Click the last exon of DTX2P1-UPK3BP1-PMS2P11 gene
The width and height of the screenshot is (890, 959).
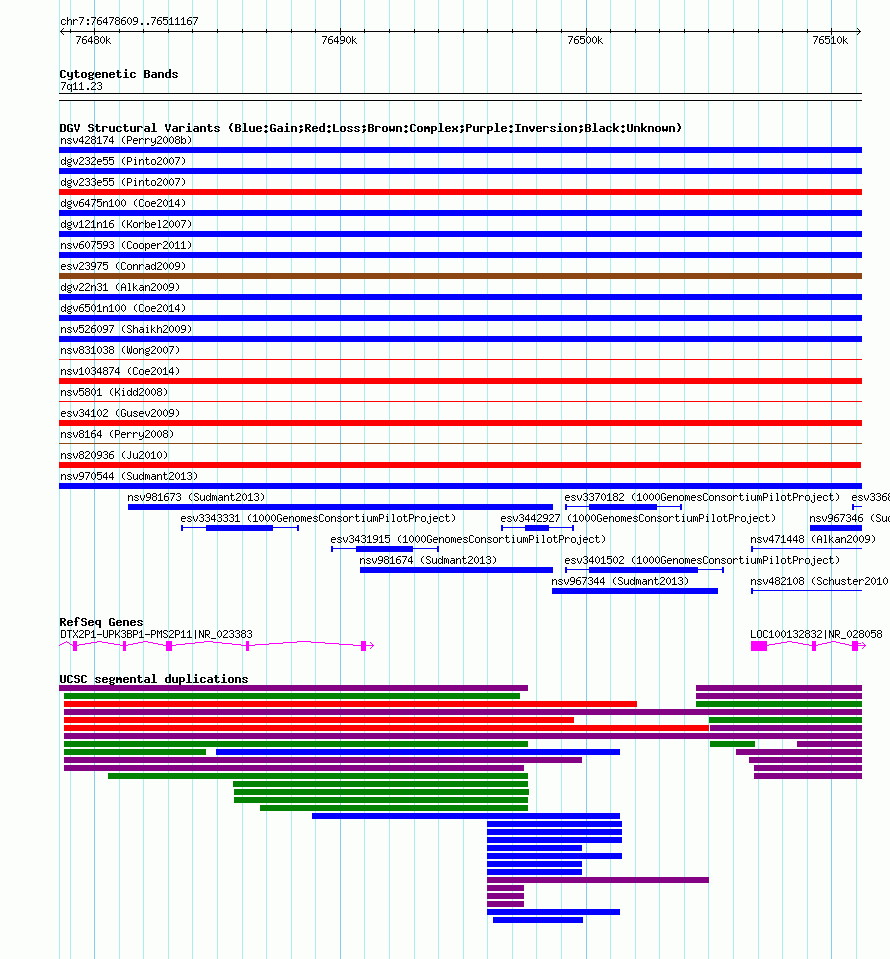[363, 646]
